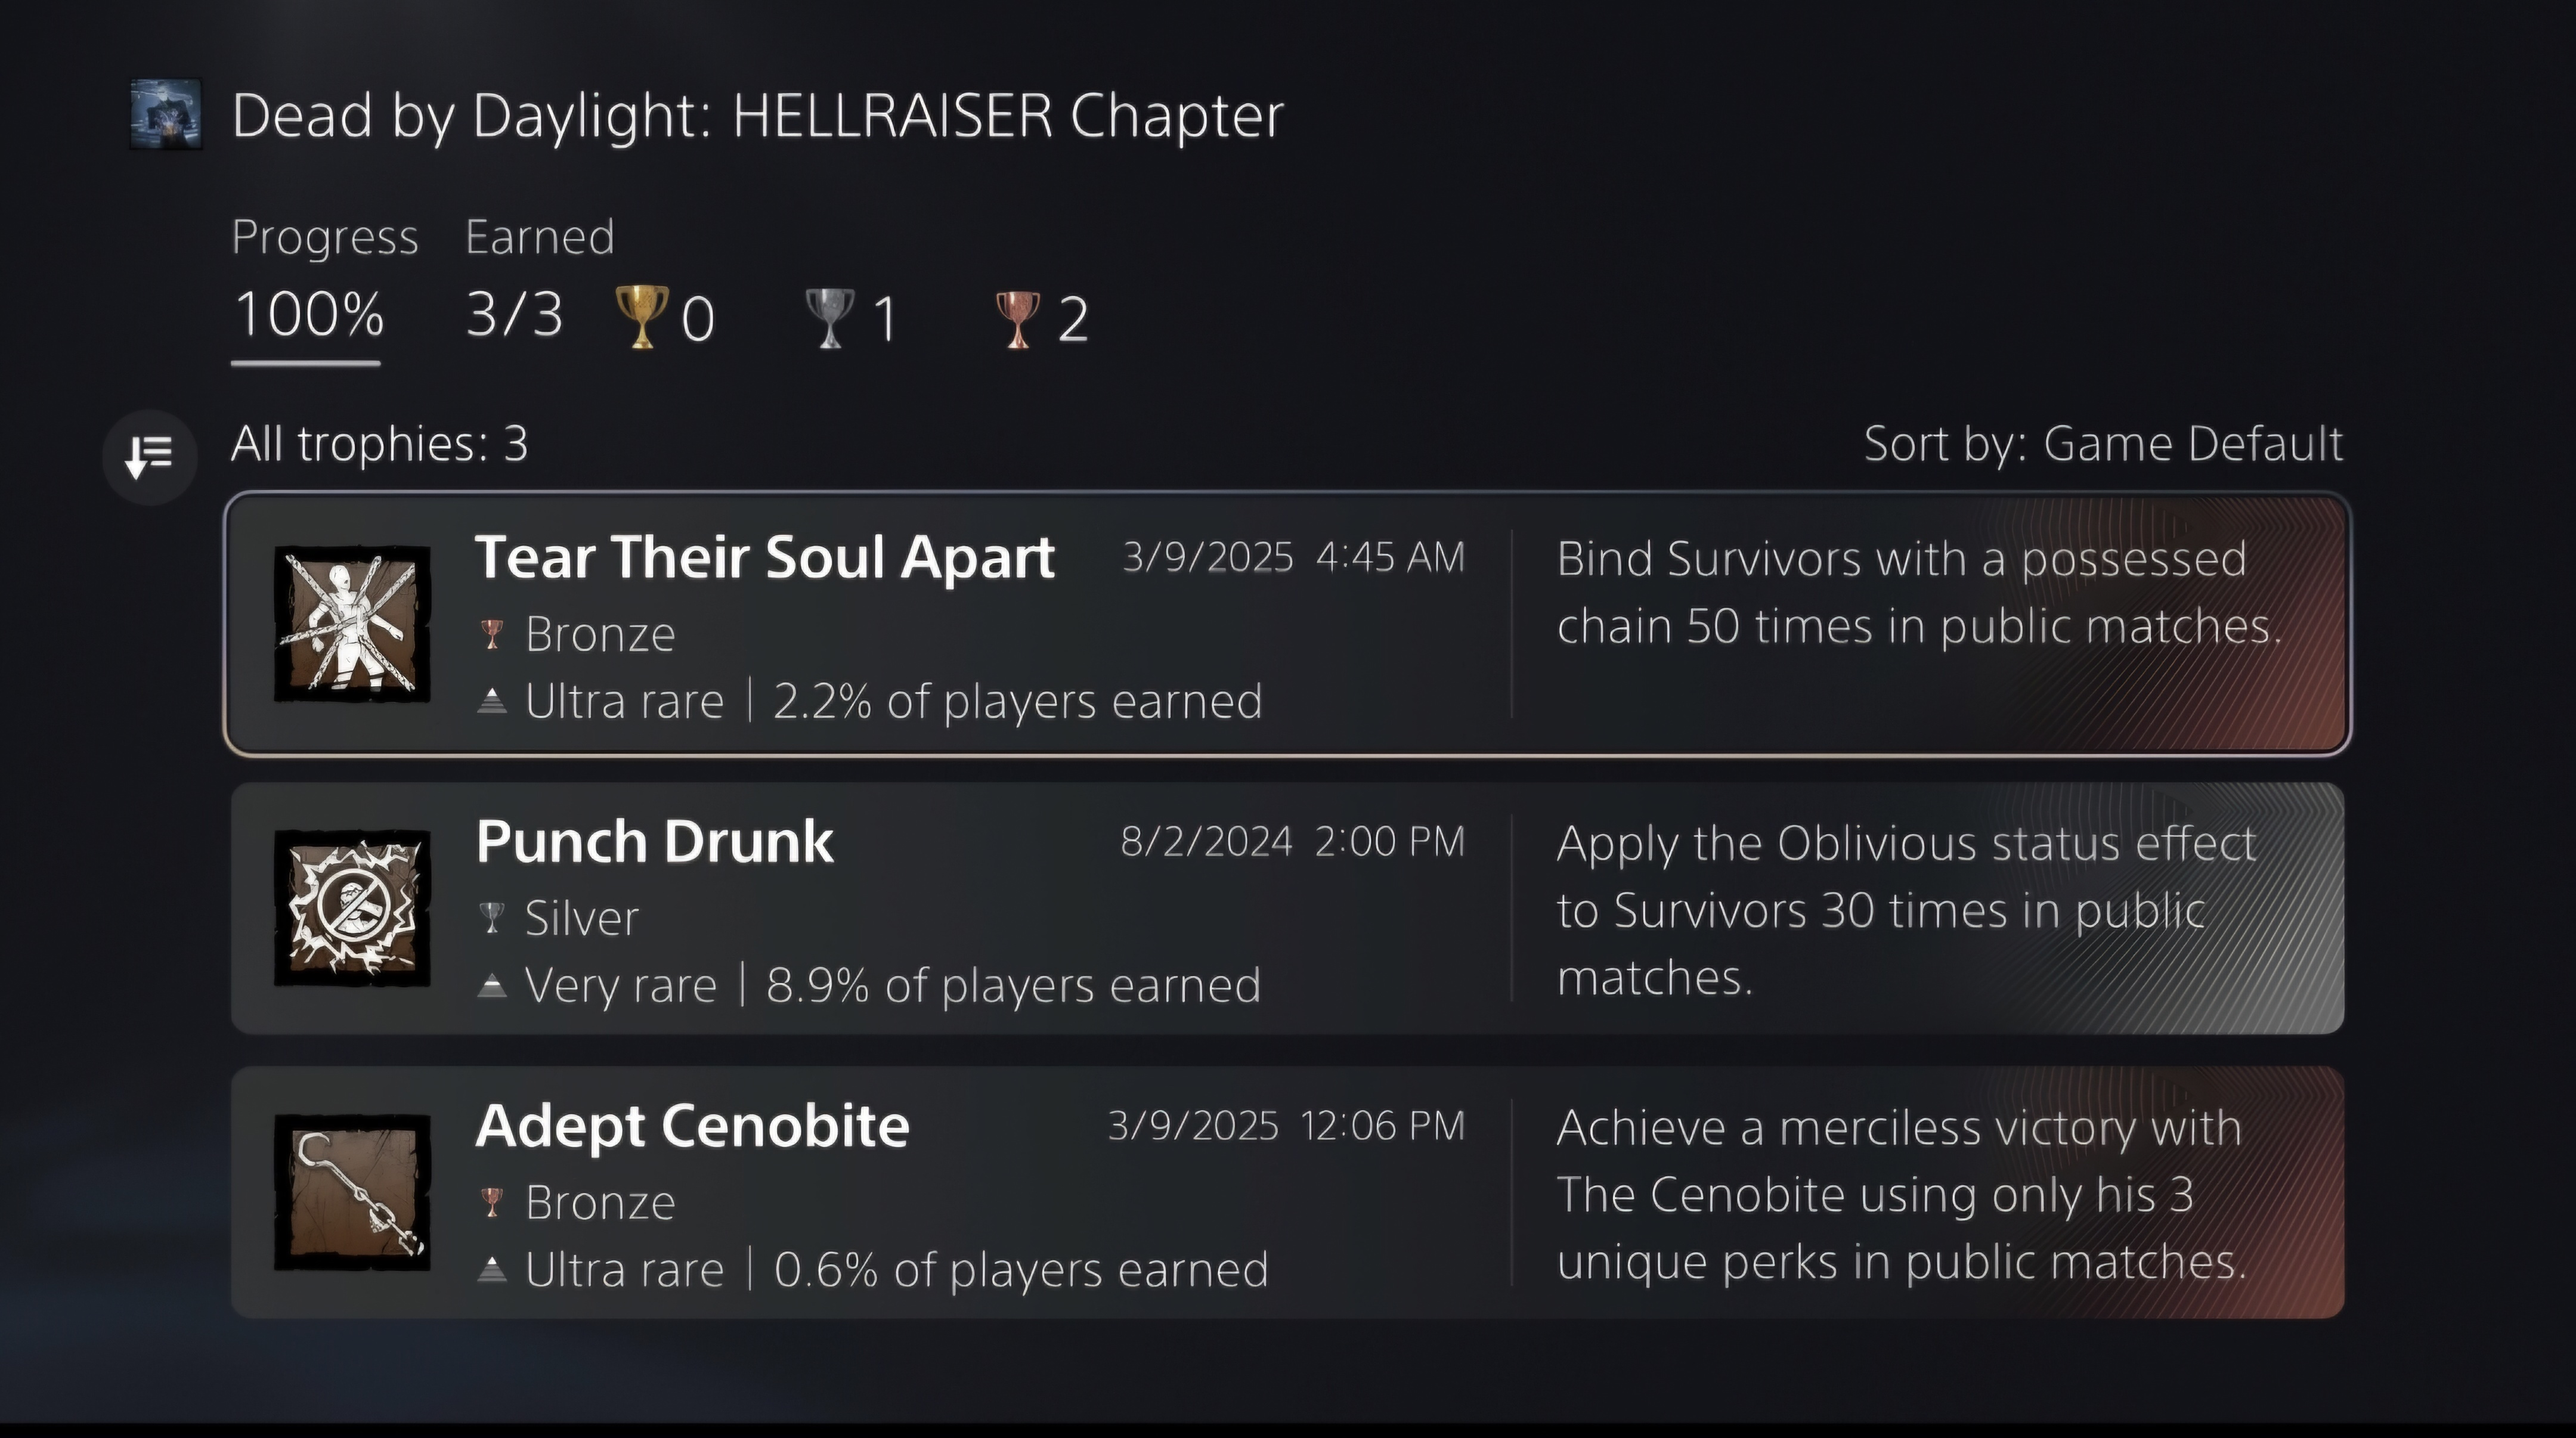Click Adept Cenobite merciless victory description

click(x=1900, y=1194)
